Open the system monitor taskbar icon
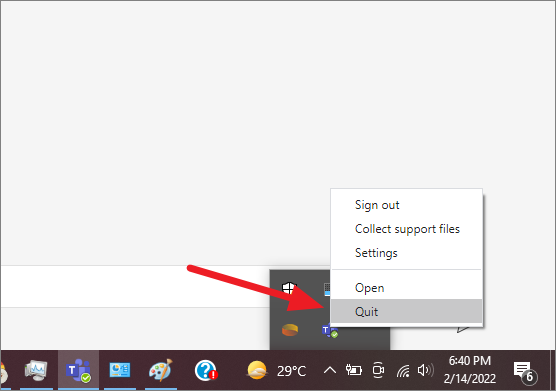 pyautogui.click(x=36, y=371)
